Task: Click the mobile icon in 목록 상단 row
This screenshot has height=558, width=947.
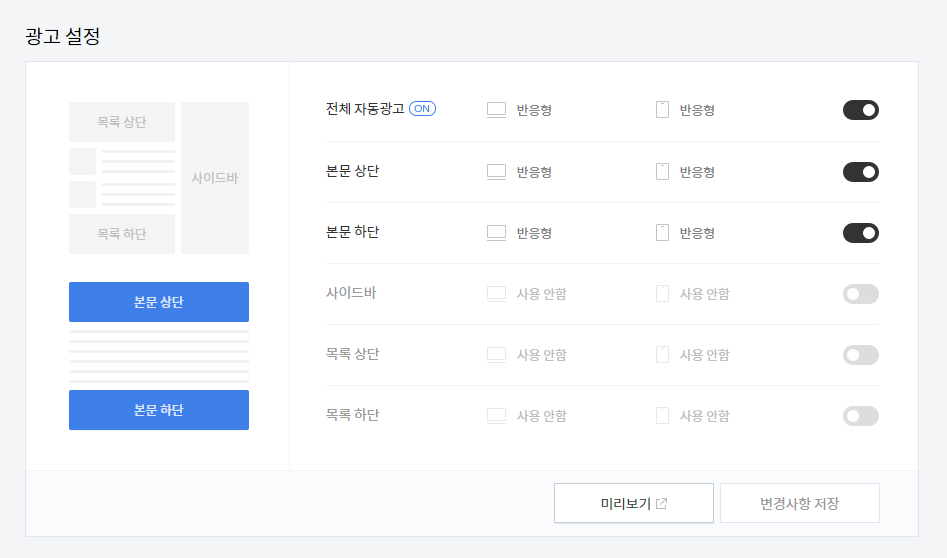Action: click(663, 355)
